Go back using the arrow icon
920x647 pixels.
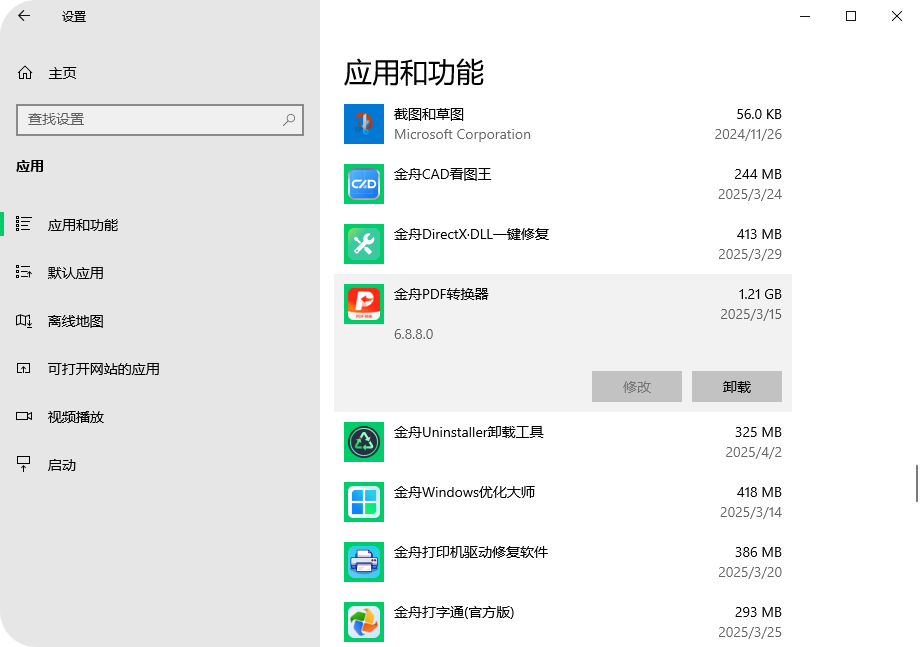pos(24,16)
